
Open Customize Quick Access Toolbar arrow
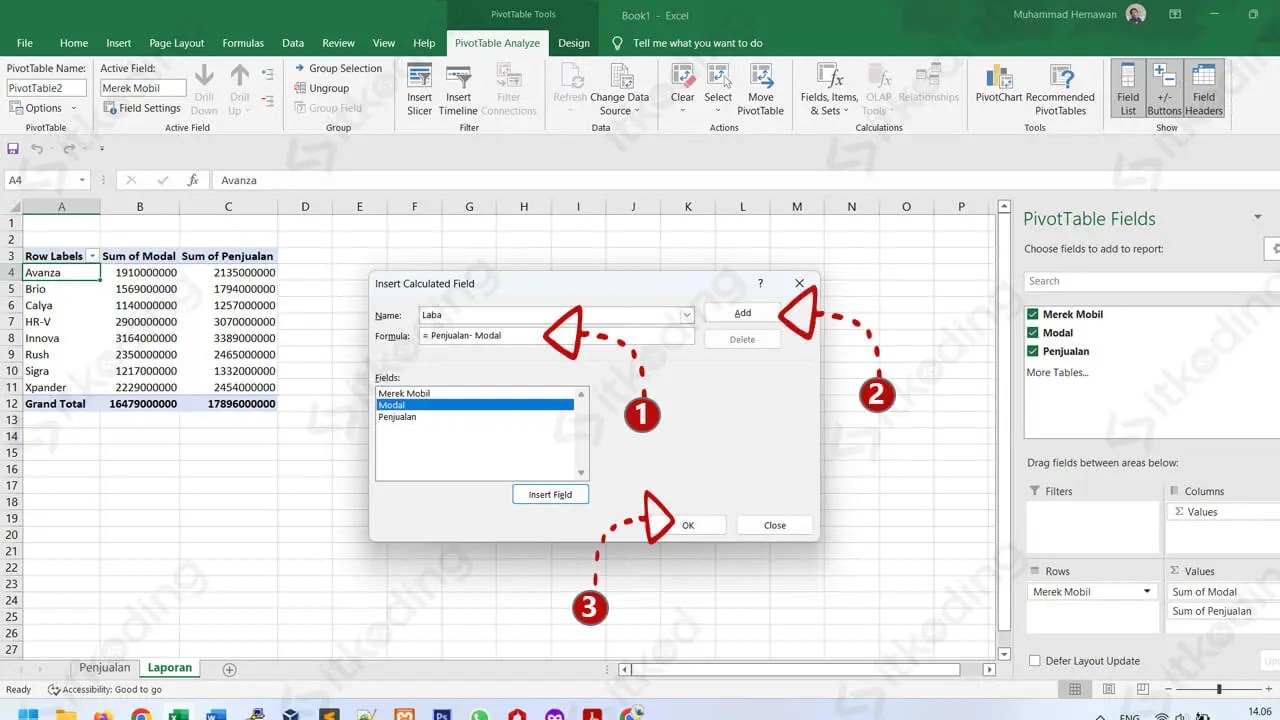(101, 149)
